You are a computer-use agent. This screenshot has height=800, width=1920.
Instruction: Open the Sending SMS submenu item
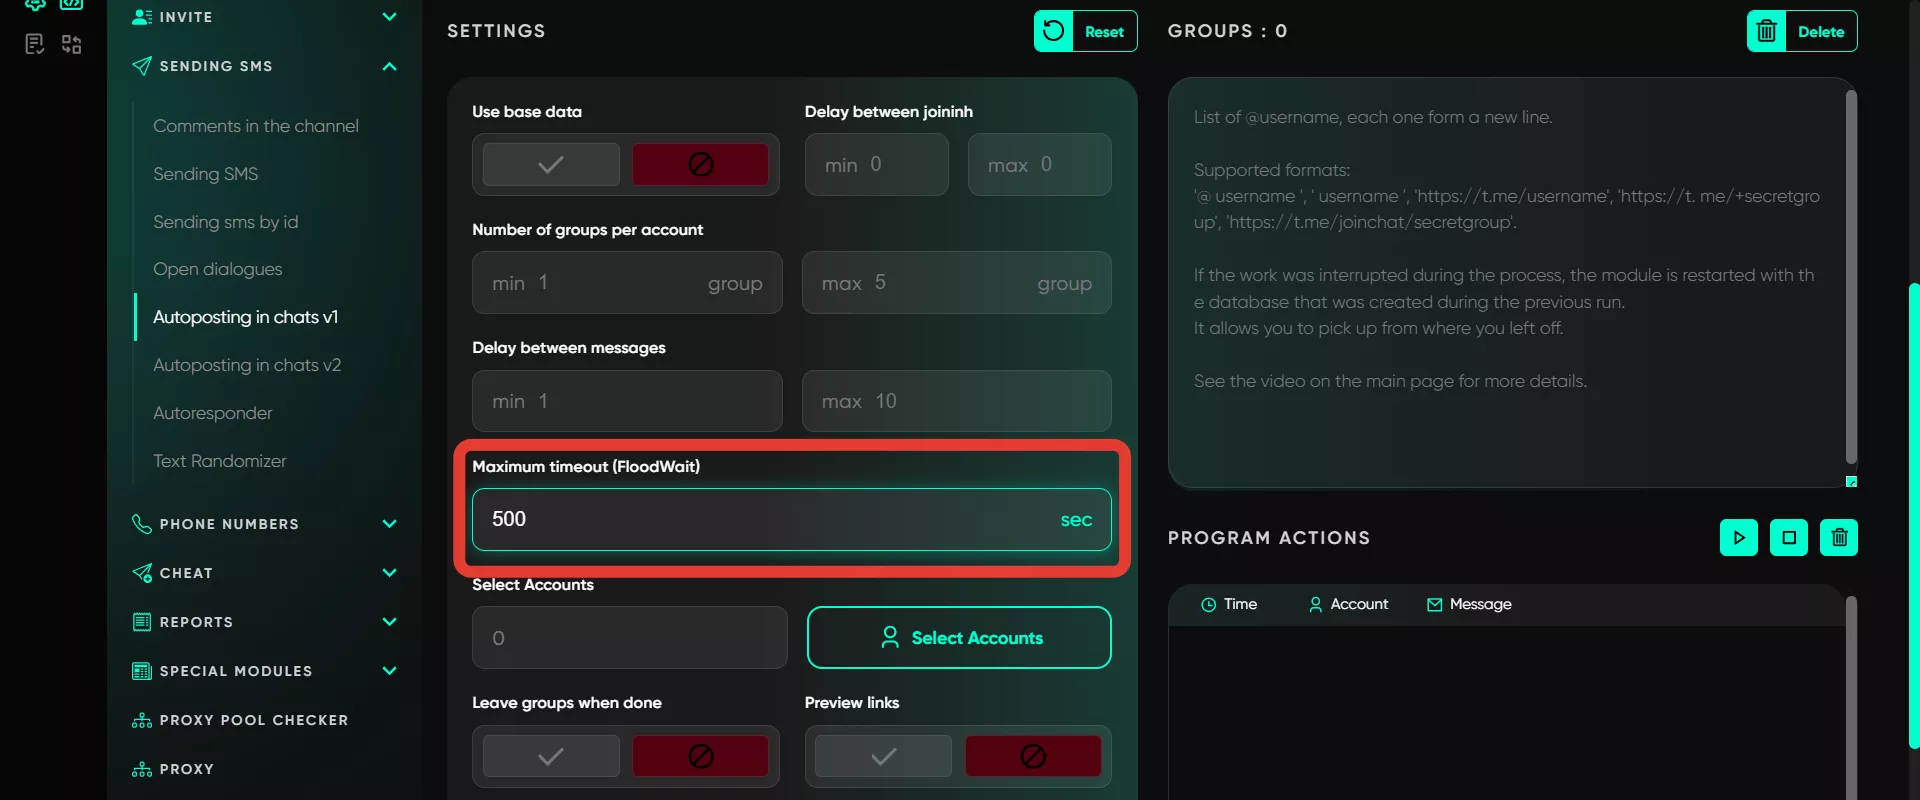tap(206, 174)
